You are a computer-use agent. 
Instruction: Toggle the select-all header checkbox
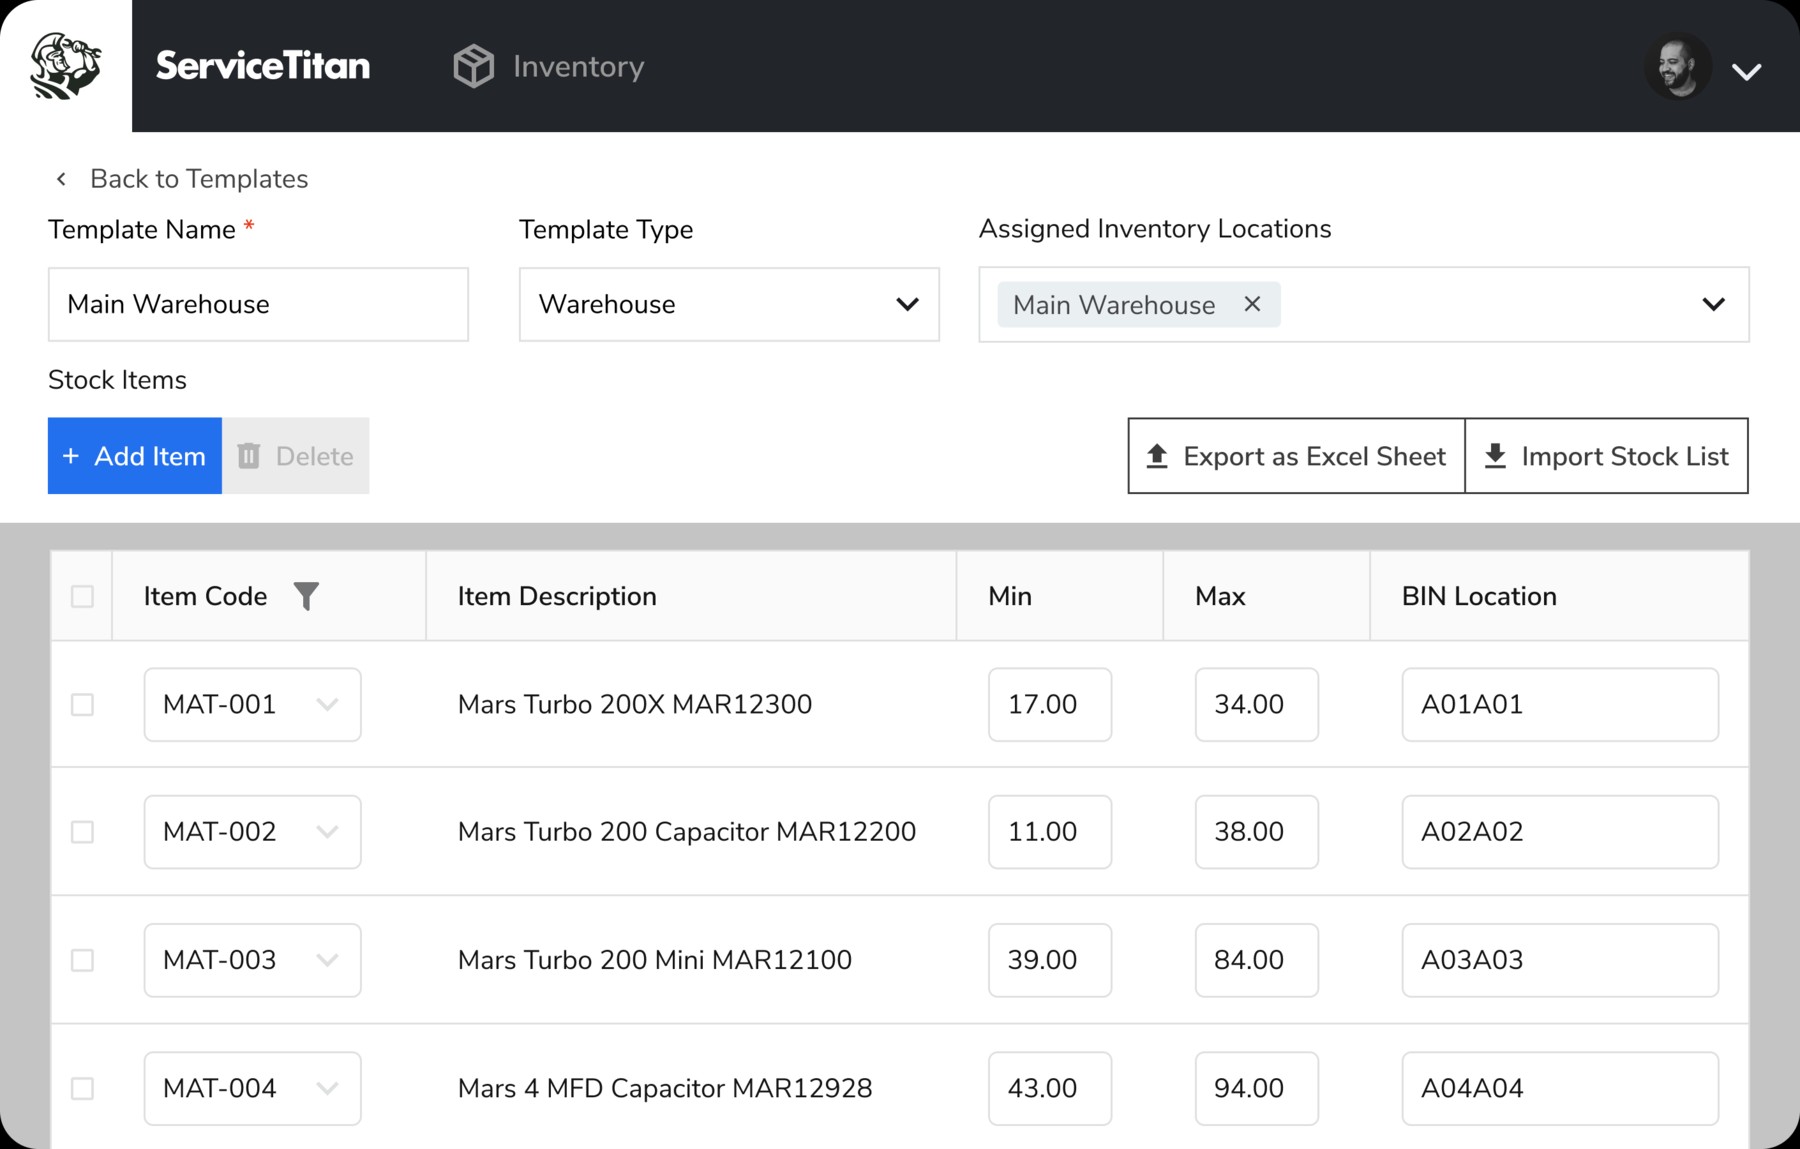pyautogui.click(x=83, y=597)
